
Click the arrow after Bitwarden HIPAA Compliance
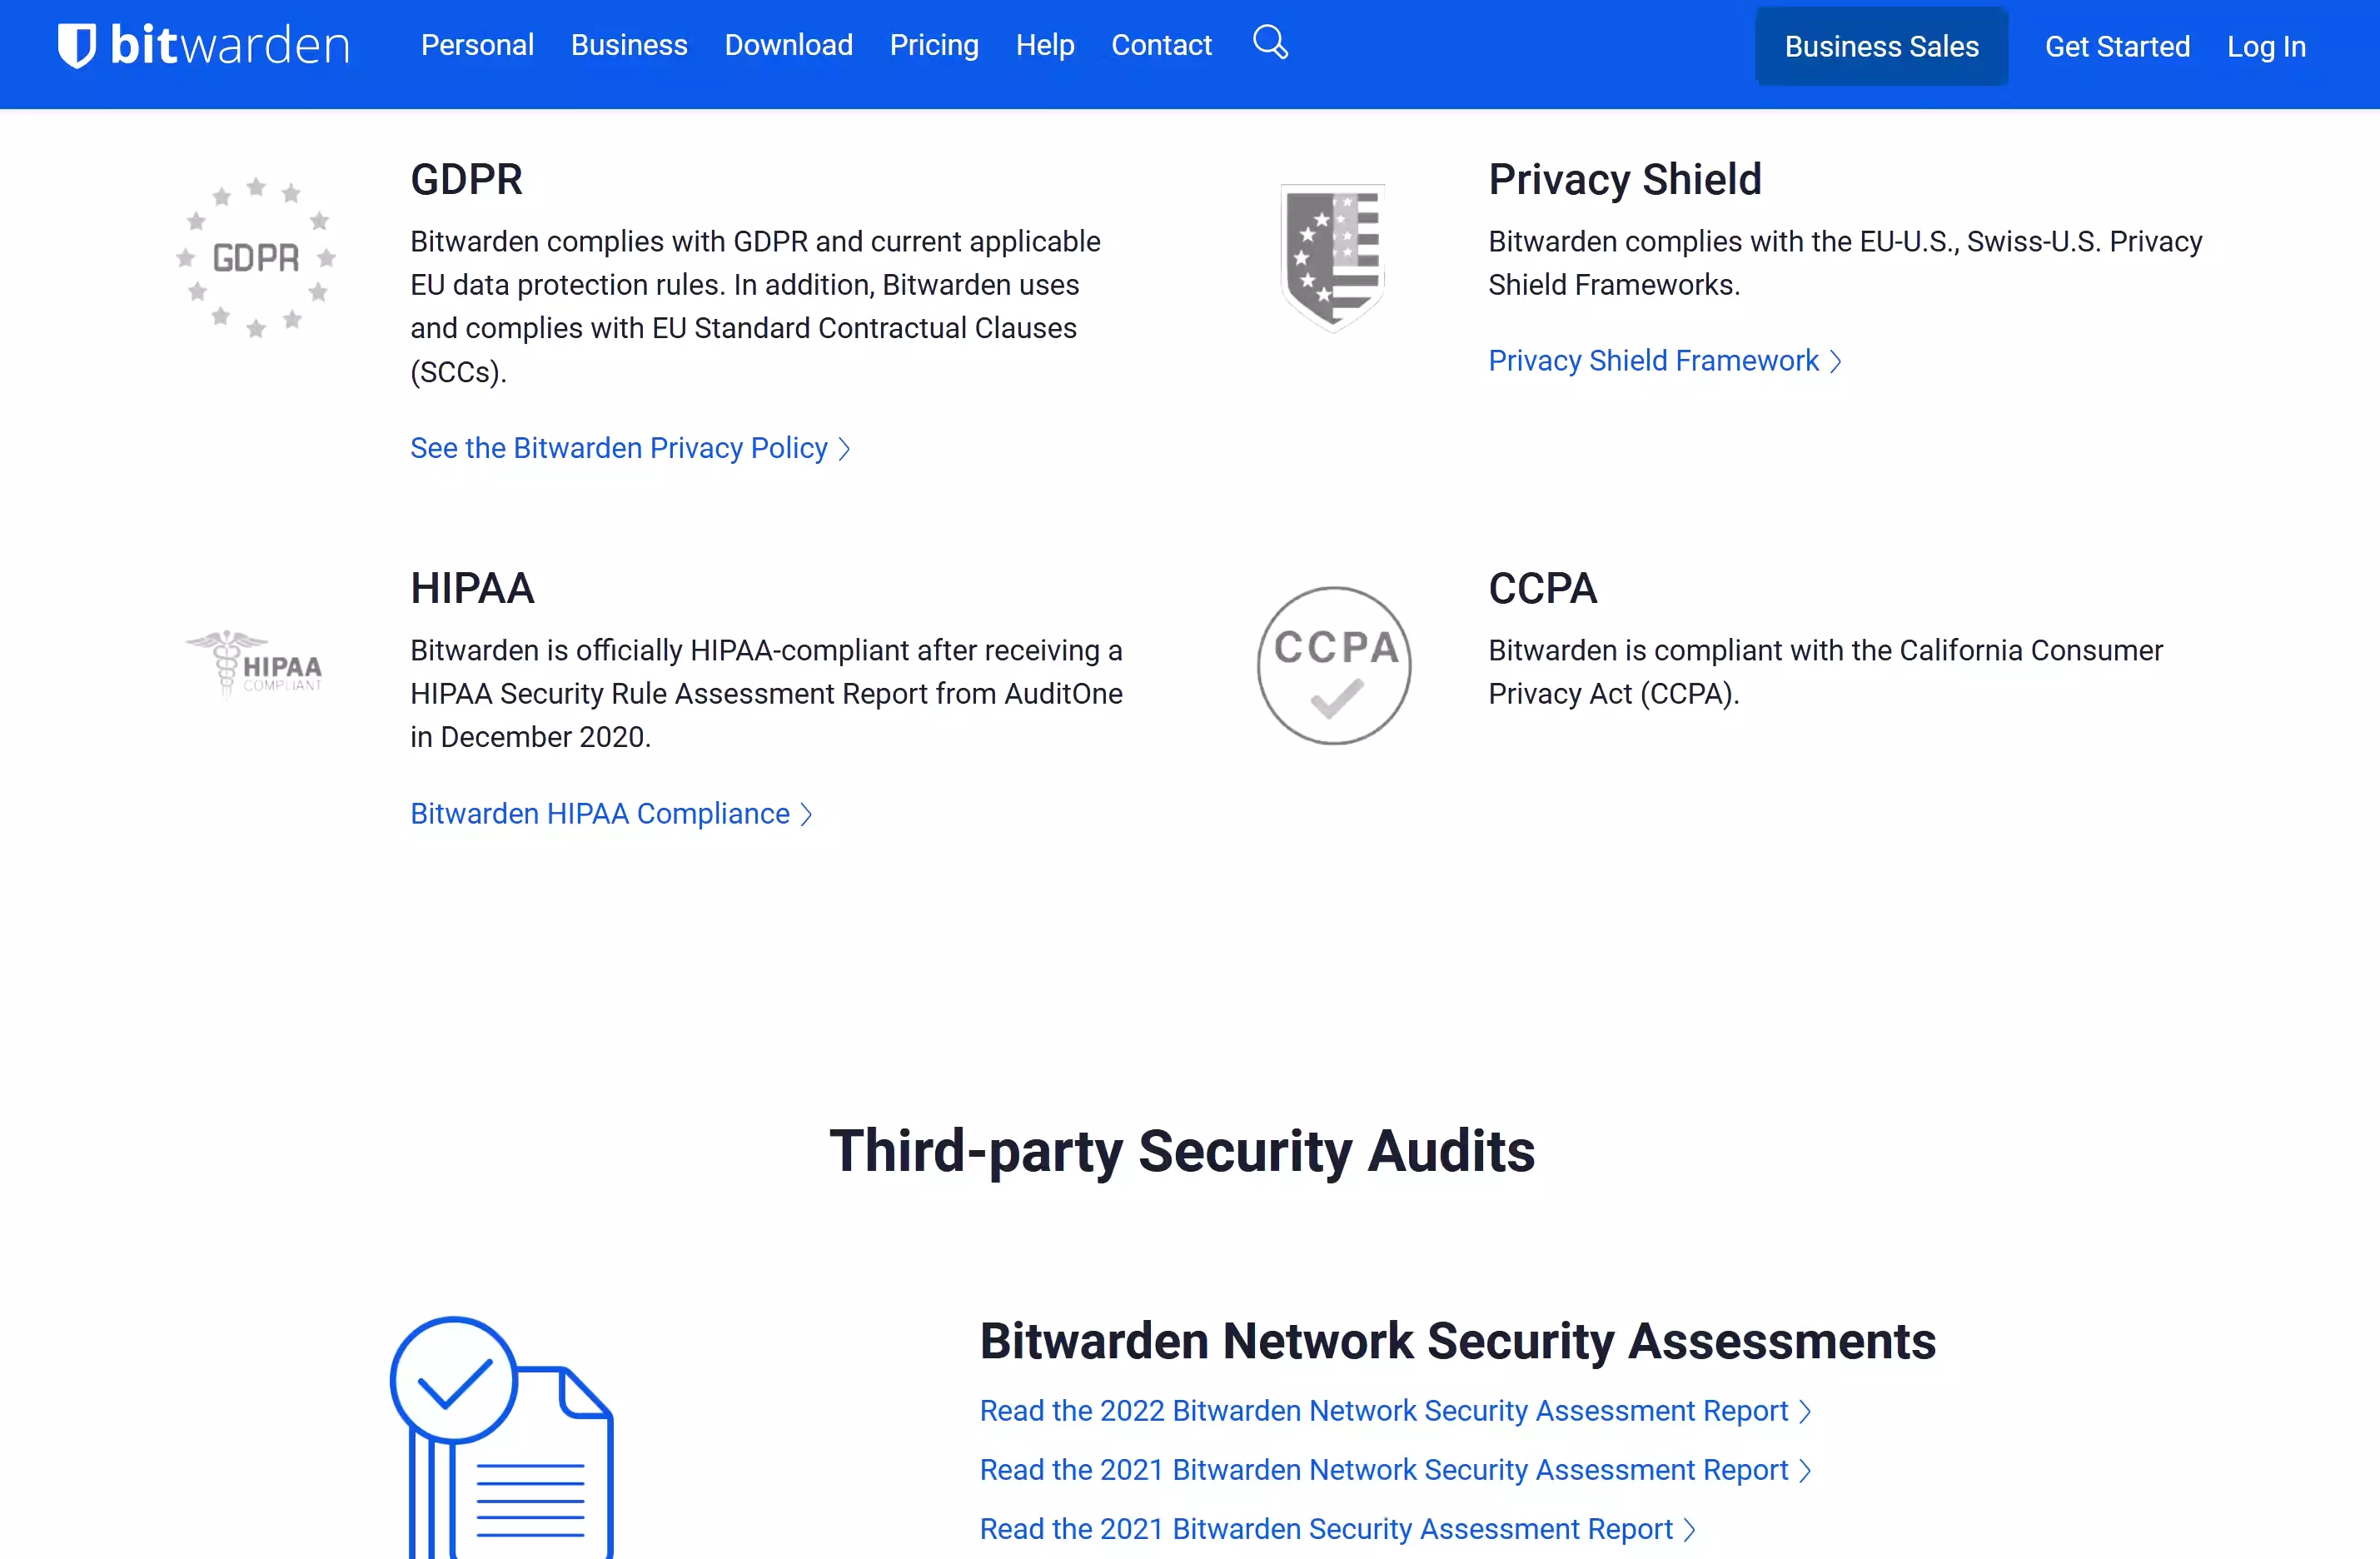click(x=807, y=815)
